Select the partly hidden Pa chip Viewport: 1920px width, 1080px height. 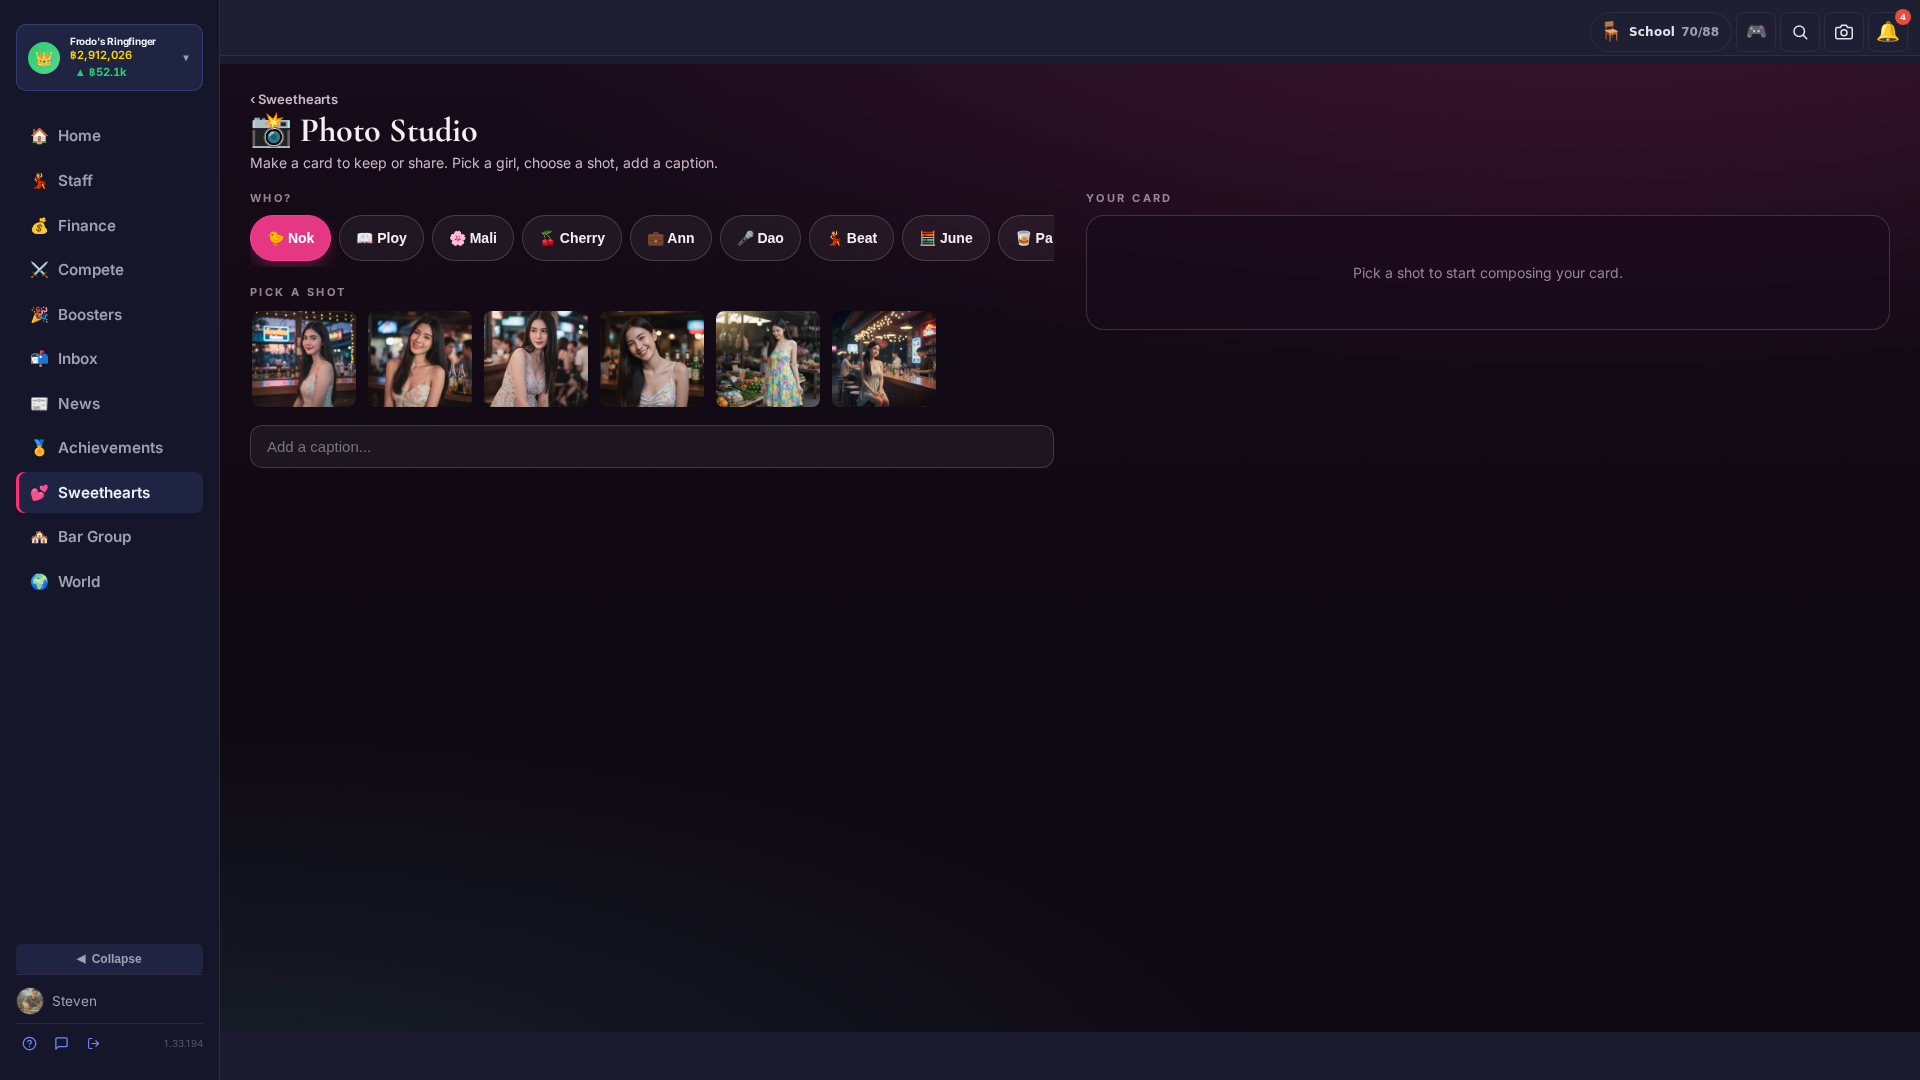pyautogui.click(x=1027, y=238)
